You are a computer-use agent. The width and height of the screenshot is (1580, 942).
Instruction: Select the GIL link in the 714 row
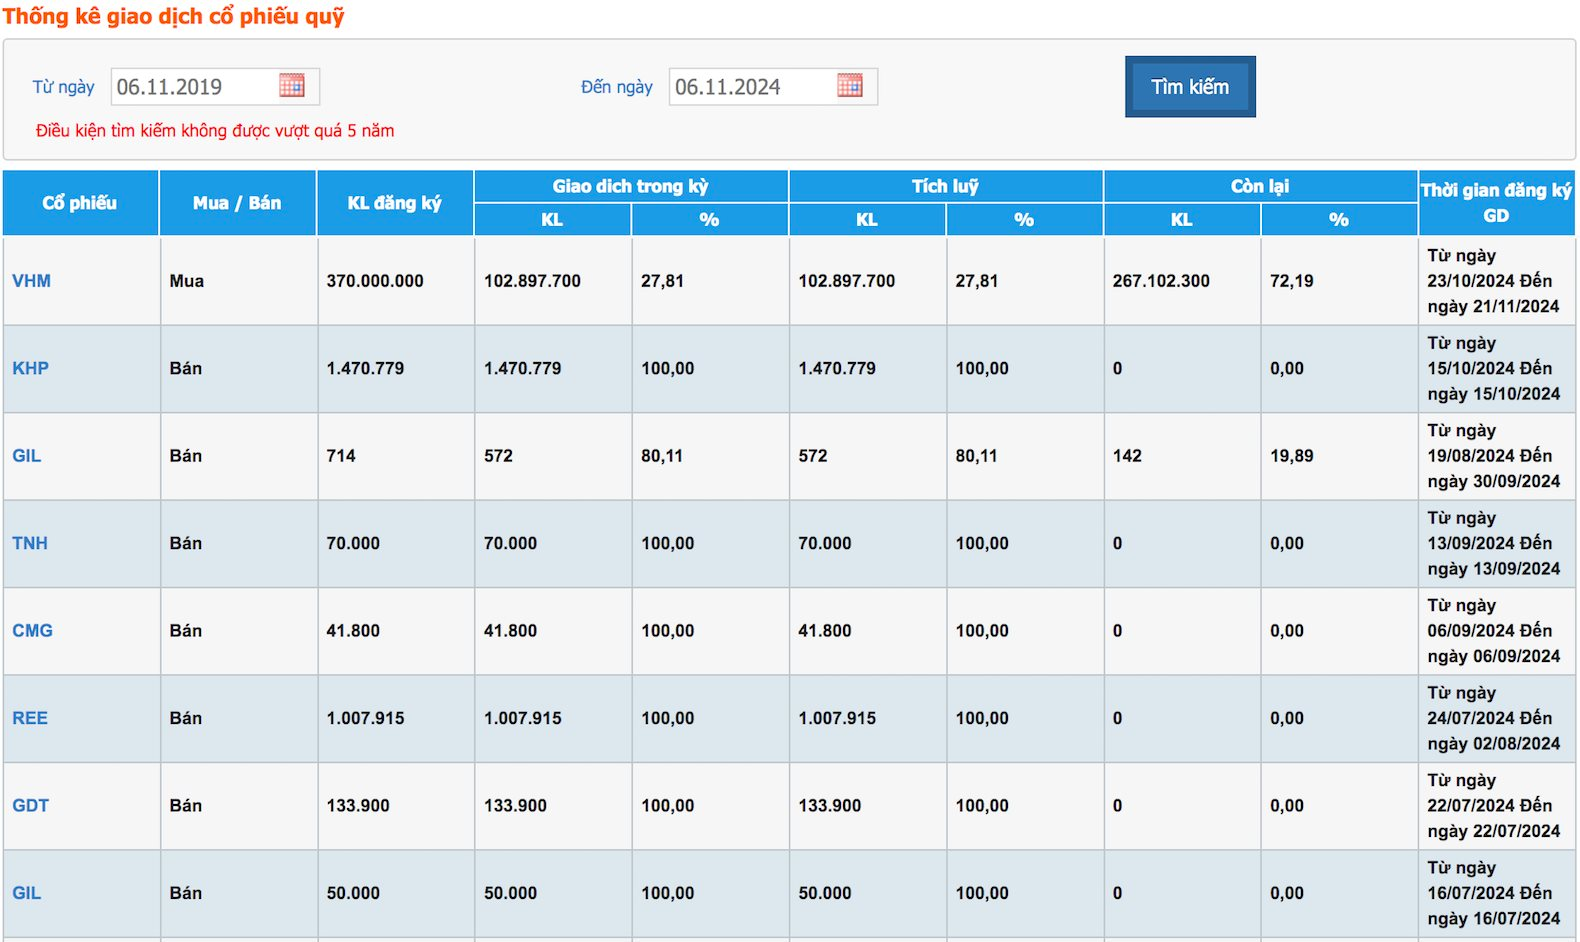coord(27,456)
